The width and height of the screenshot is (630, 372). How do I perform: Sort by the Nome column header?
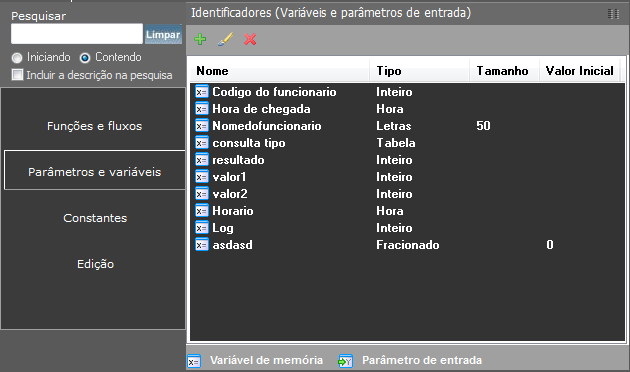click(x=279, y=71)
